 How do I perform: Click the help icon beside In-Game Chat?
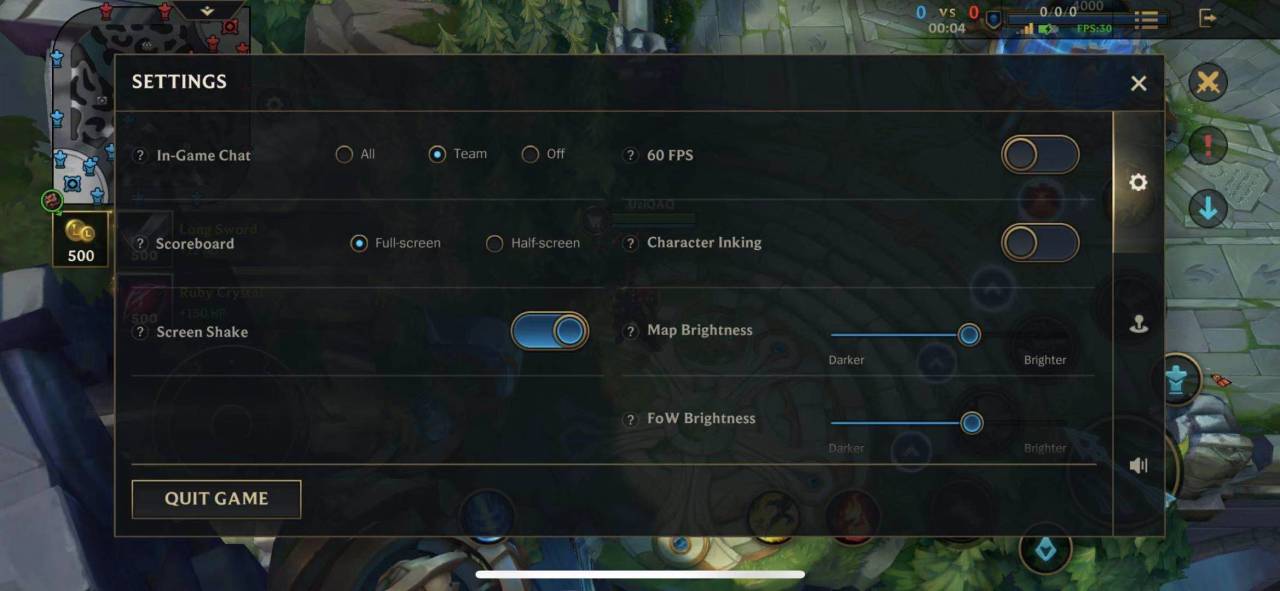pos(140,155)
